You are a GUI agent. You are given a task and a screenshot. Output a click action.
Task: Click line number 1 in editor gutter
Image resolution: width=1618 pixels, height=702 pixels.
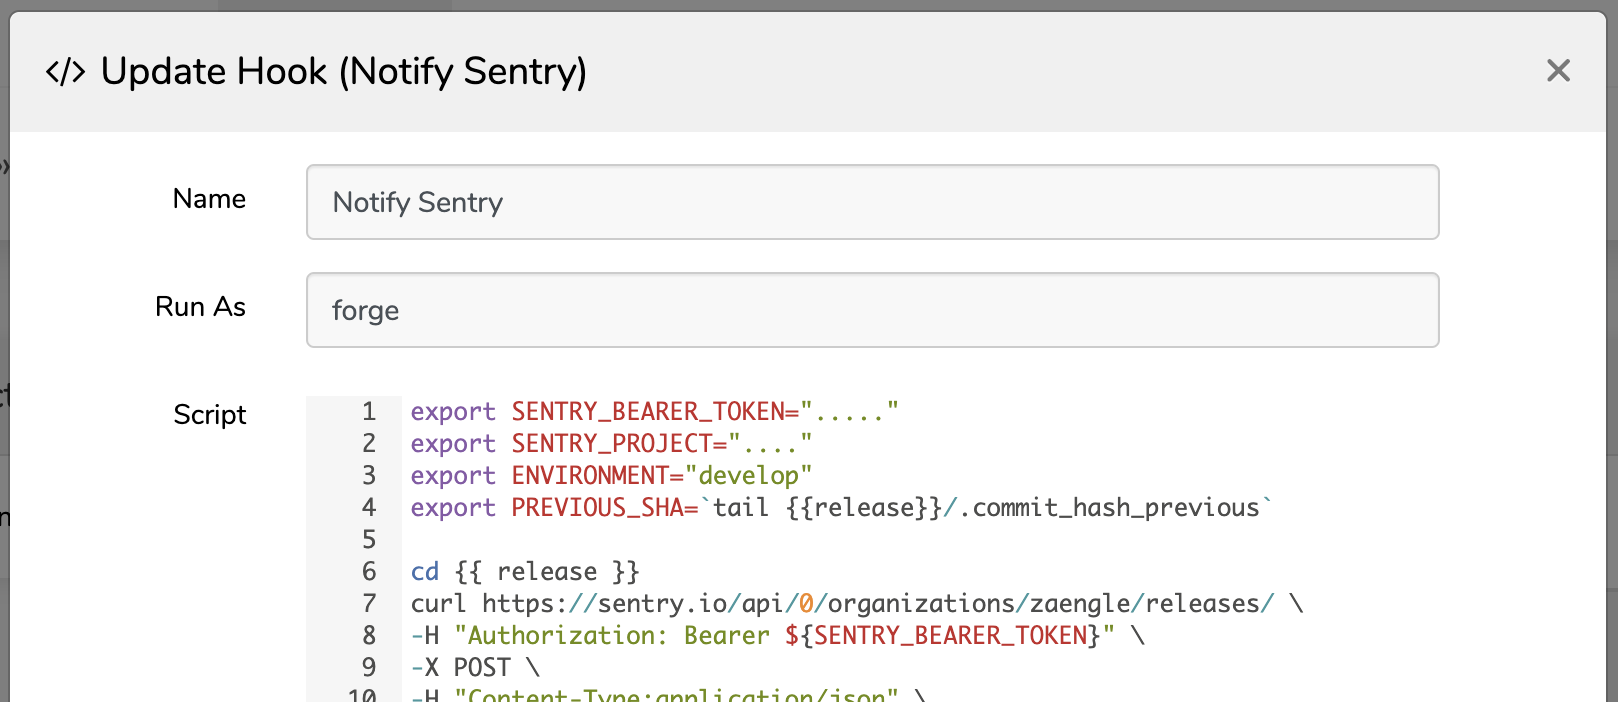pyautogui.click(x=369, y=411)
